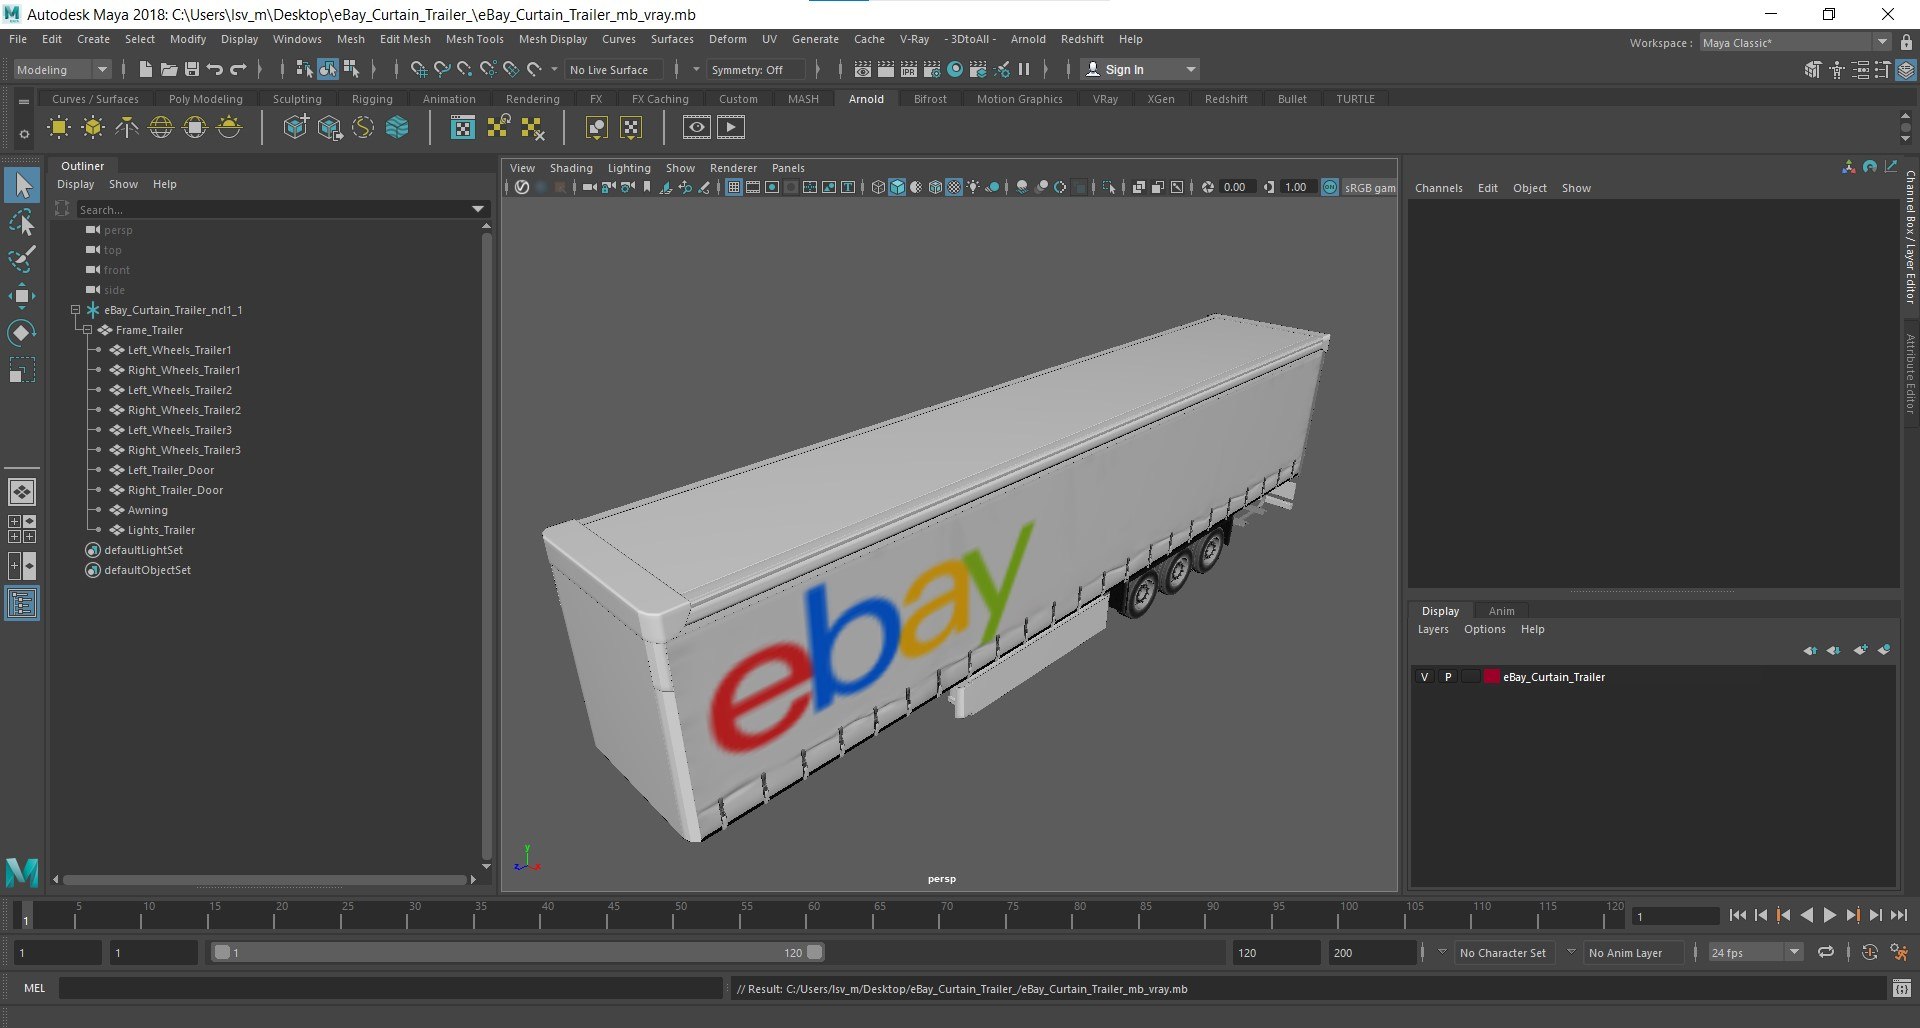
Task: Toggle loop playback icon
Action: [1825, 952]
